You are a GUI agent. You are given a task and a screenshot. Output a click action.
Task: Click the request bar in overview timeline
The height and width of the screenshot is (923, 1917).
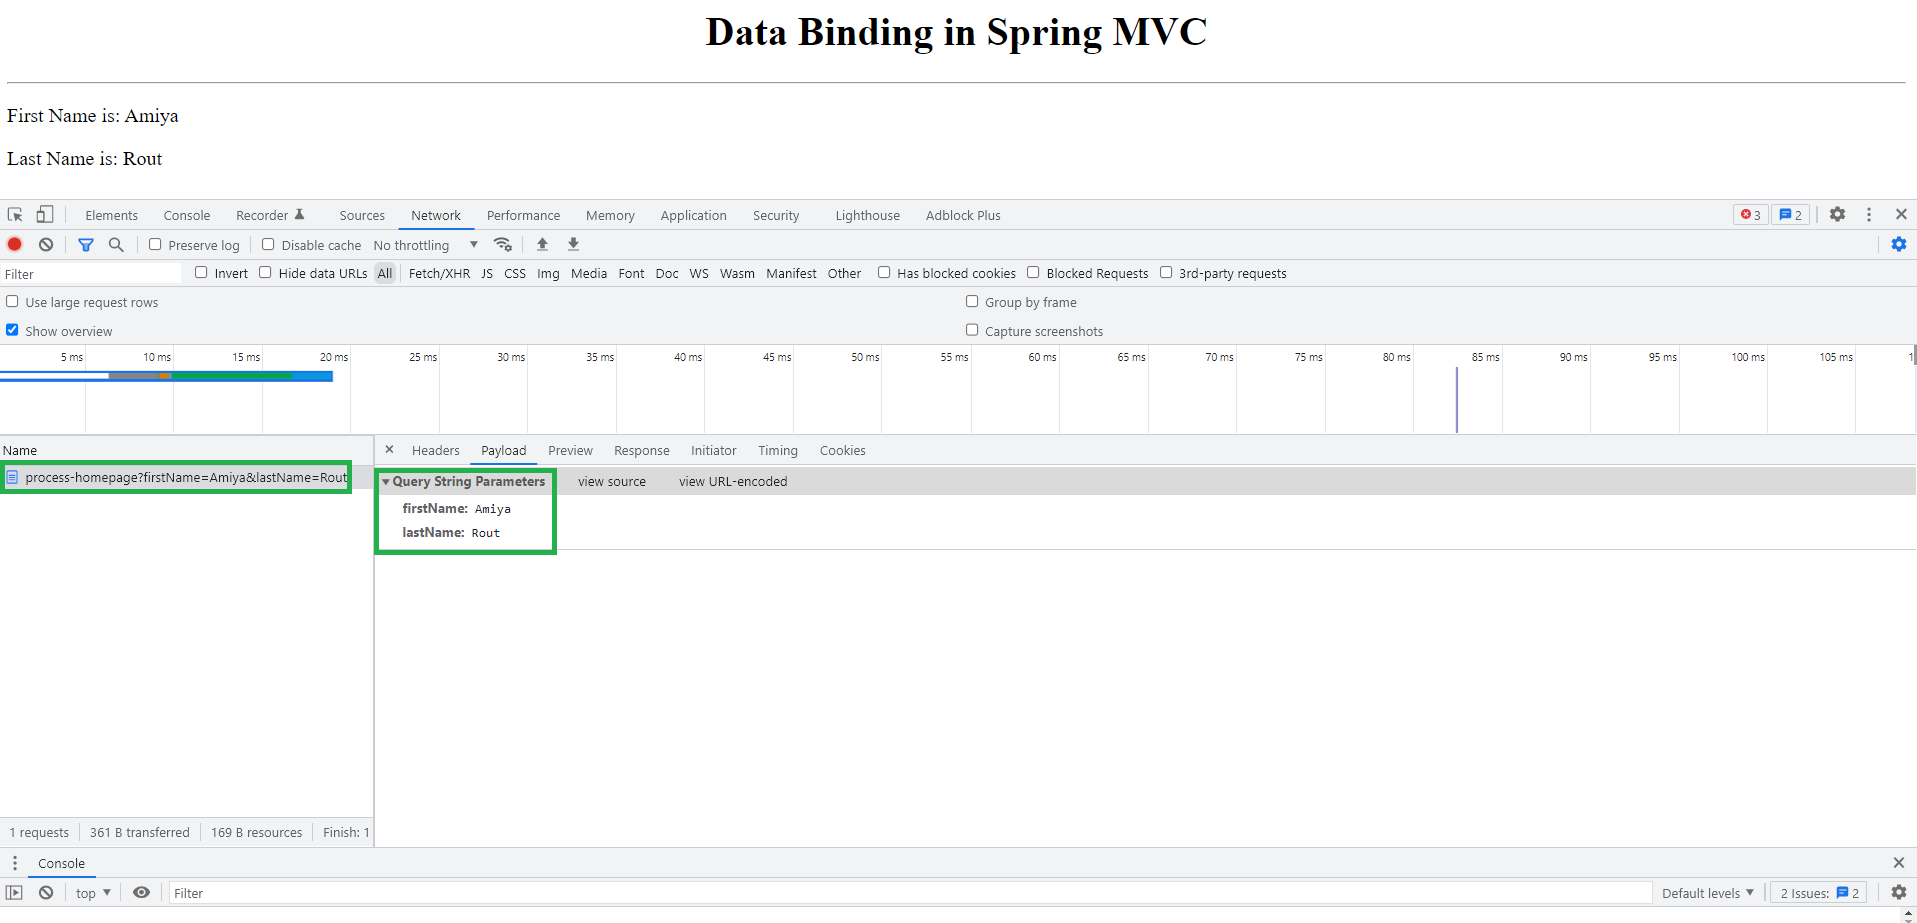(166, 376)
